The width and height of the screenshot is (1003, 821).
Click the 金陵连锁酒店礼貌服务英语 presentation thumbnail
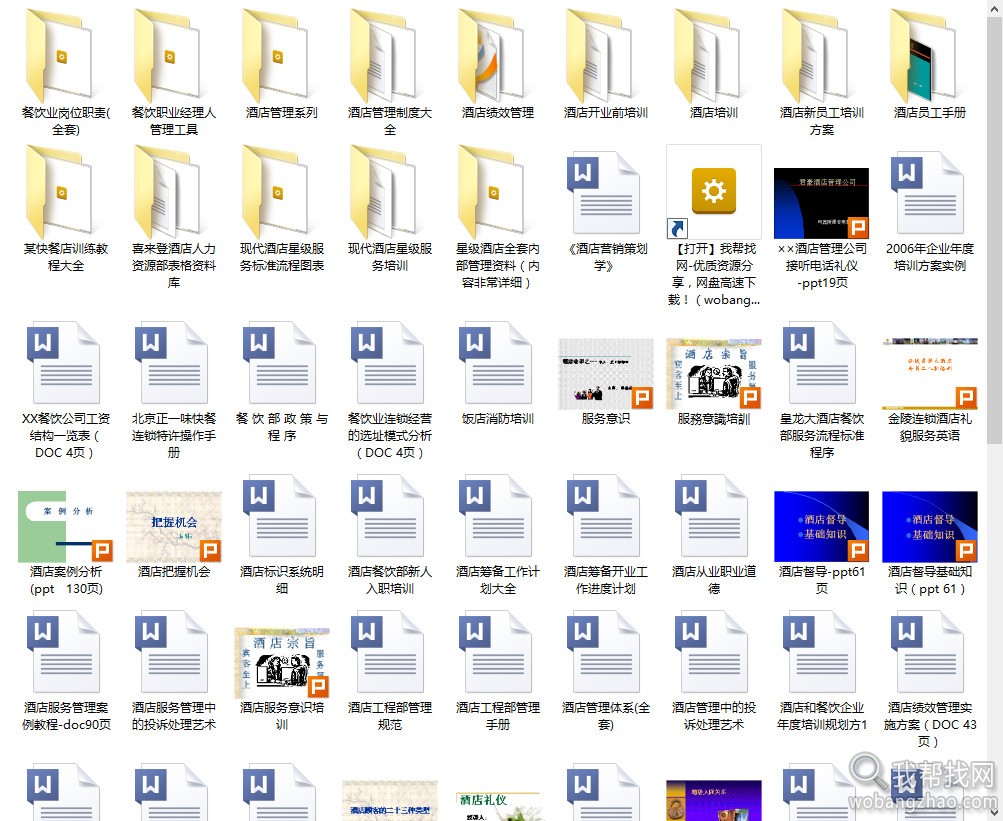930,374
